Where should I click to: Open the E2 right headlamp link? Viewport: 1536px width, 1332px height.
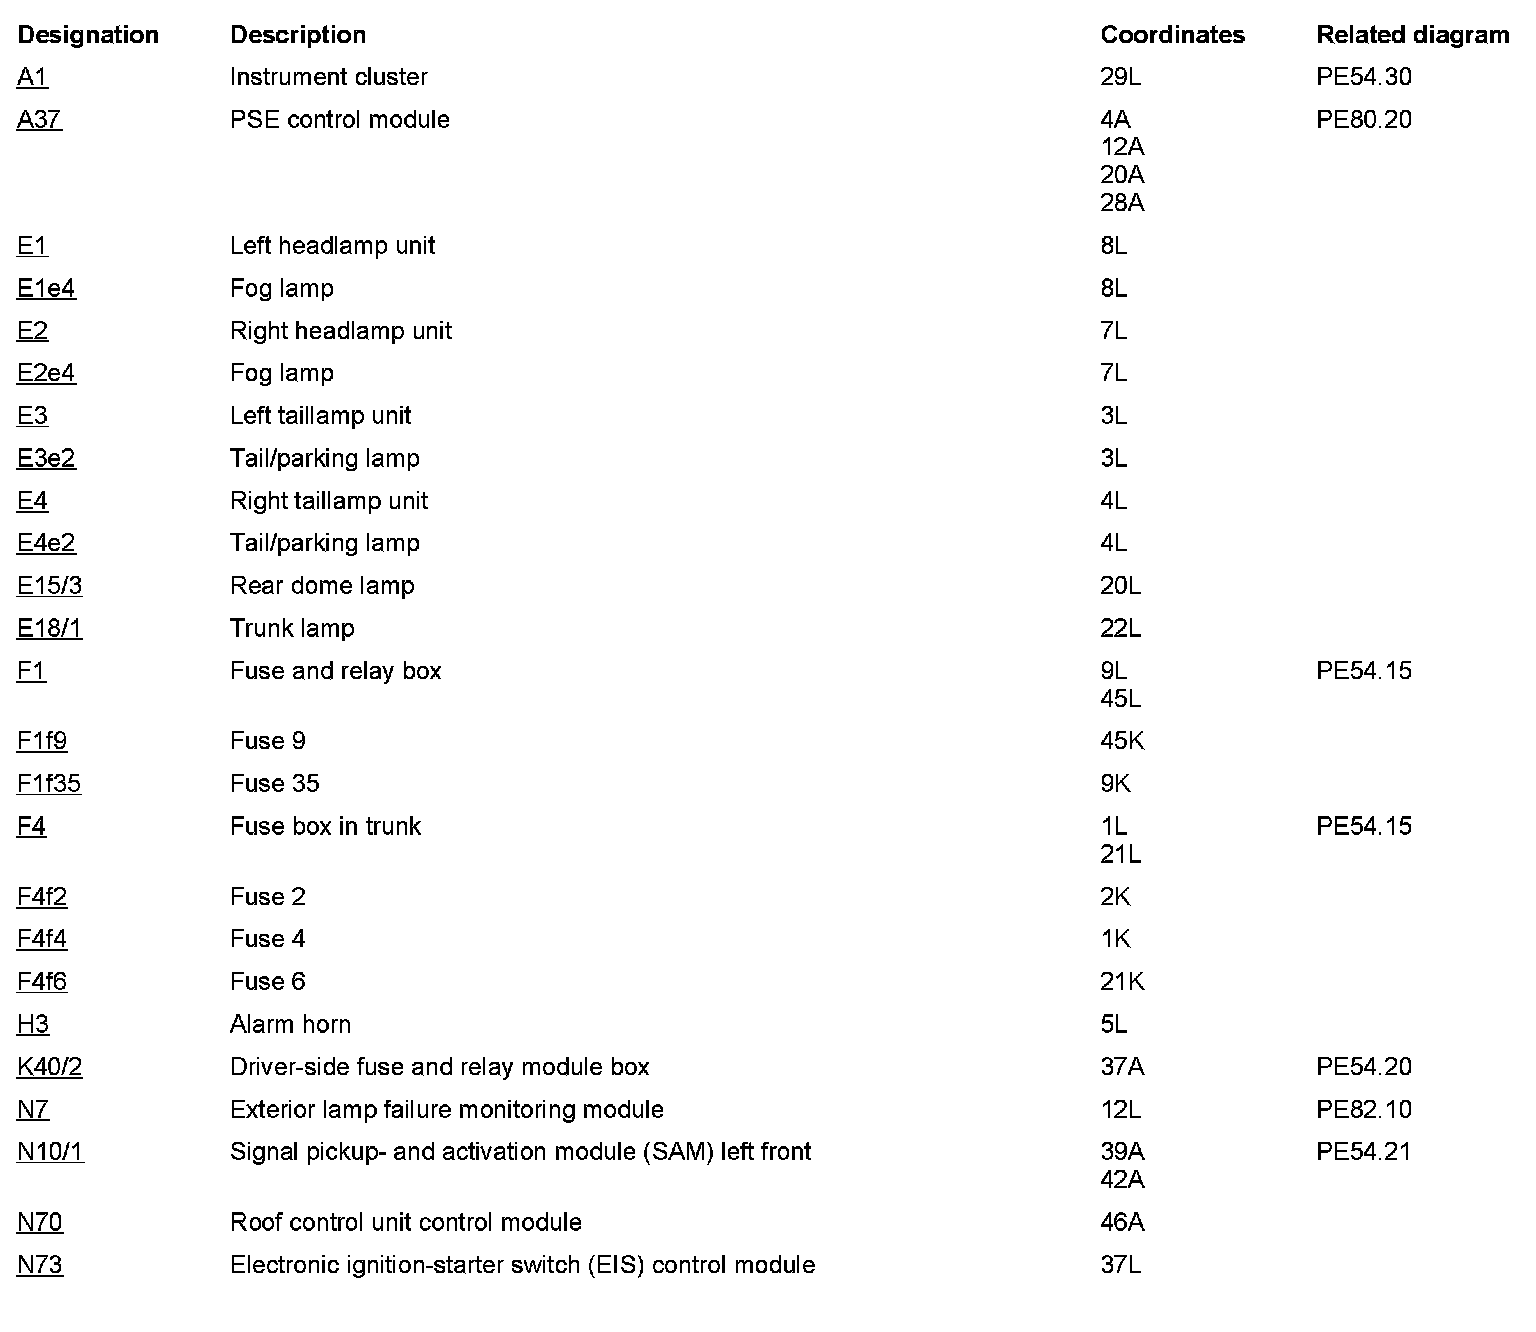pos(32,331)
